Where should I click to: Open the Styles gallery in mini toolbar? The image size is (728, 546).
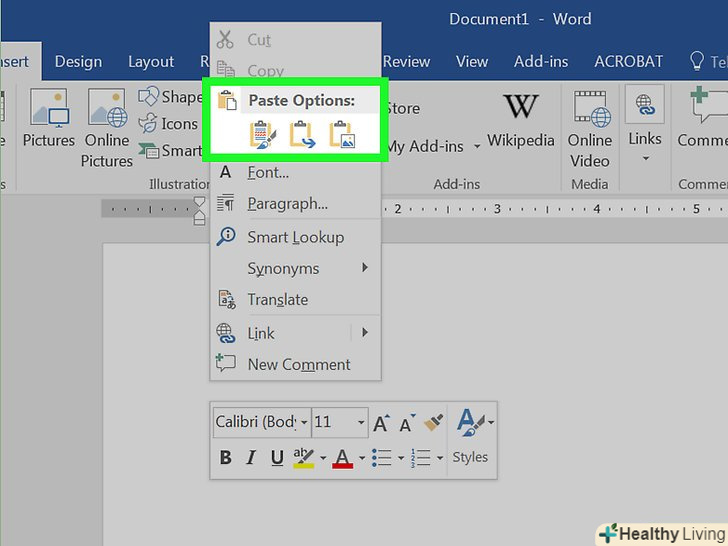click(x=470, y=435)
